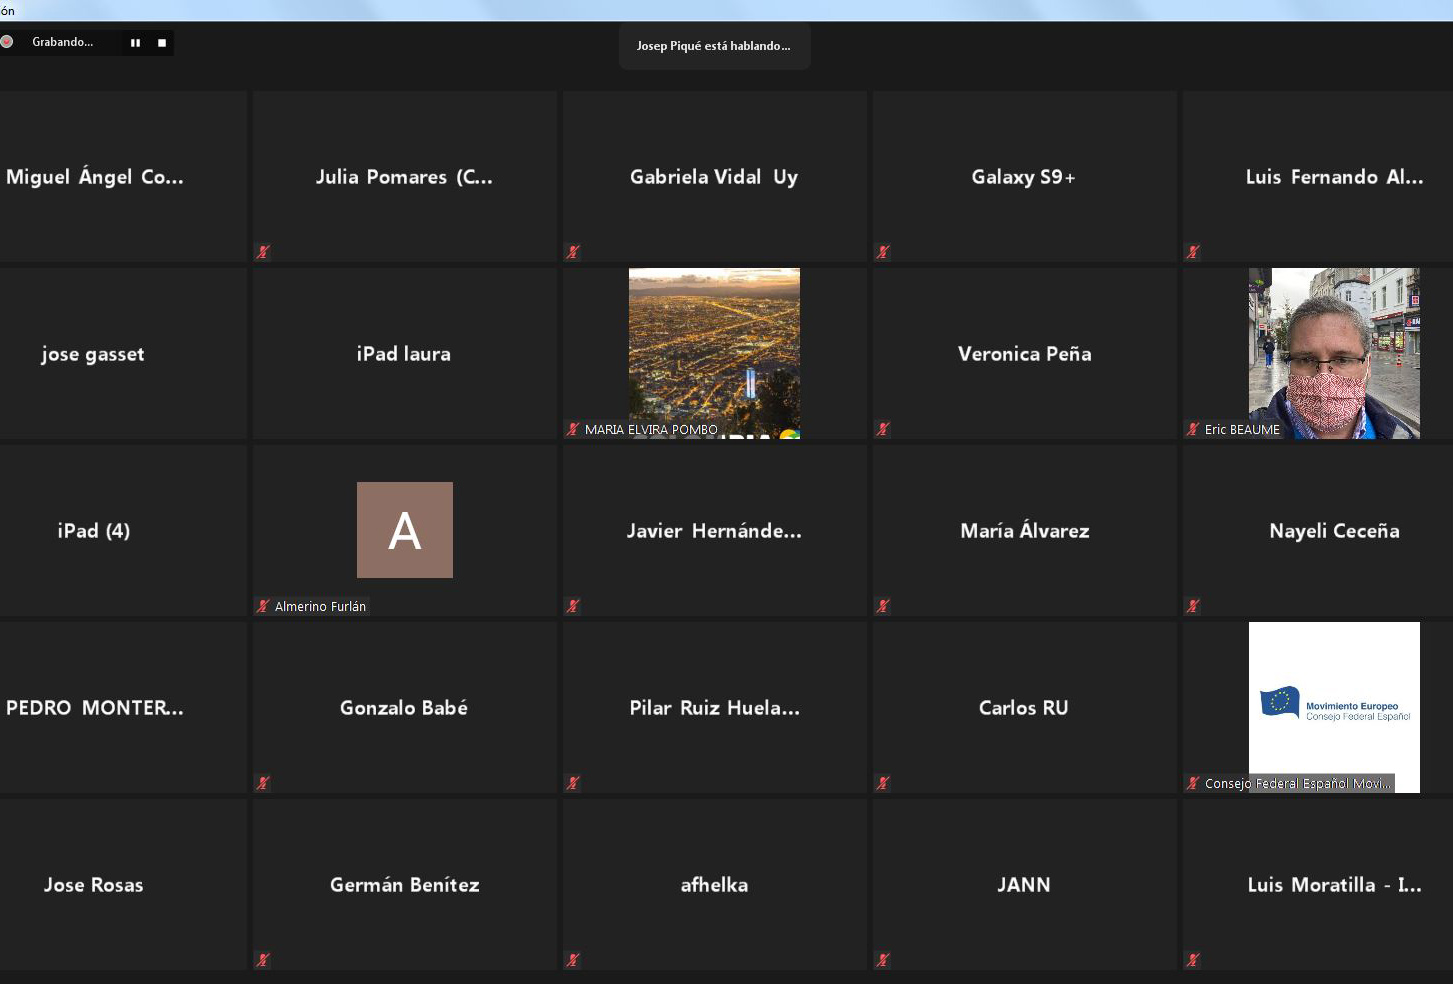
Task: Click the Movimiento Europeo logo tile
Action: coord(1334,705)
